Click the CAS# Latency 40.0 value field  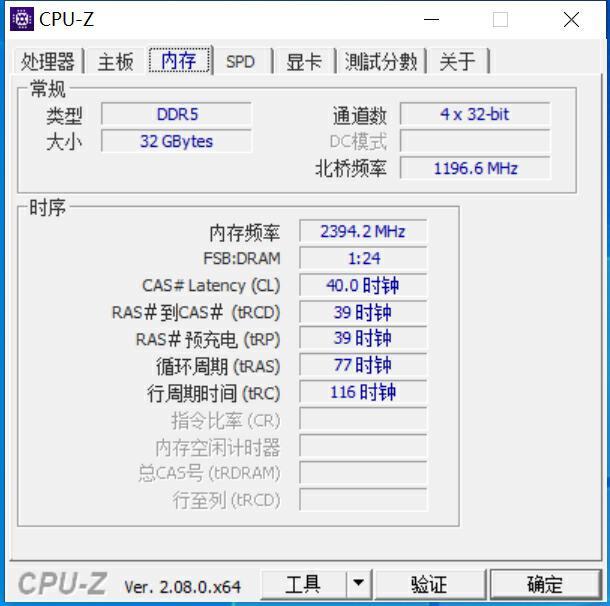point(363,285)
